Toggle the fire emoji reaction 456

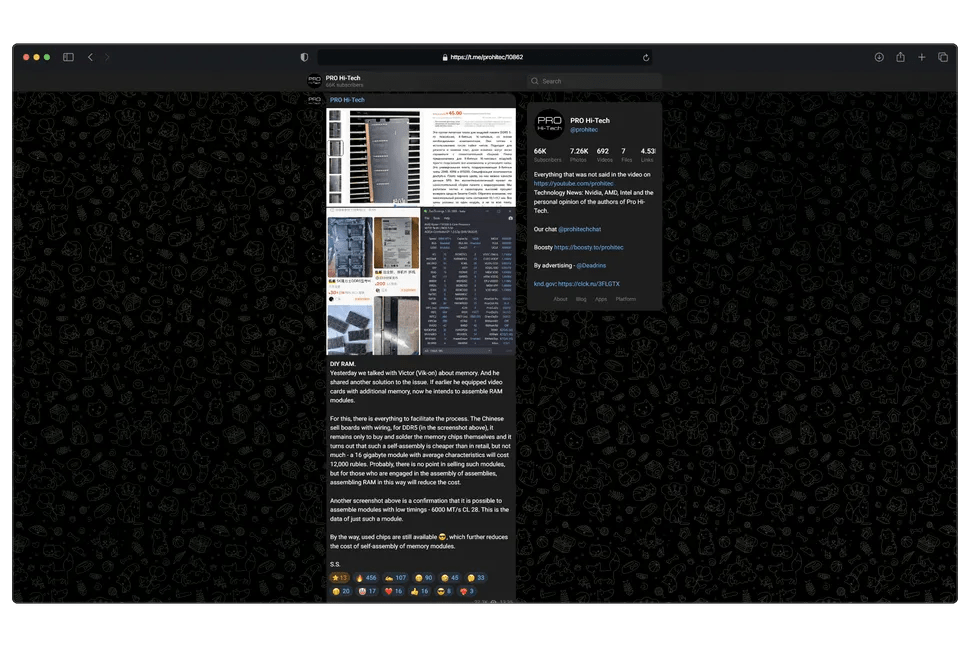[364, 577]
